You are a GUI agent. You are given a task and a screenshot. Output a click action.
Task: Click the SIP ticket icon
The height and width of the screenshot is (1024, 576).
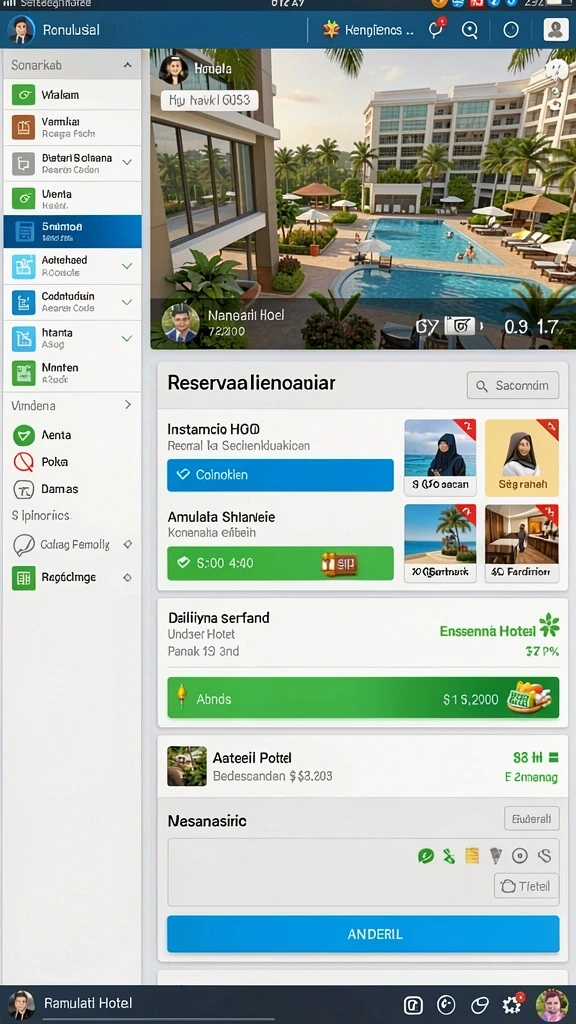coord(339,563)
